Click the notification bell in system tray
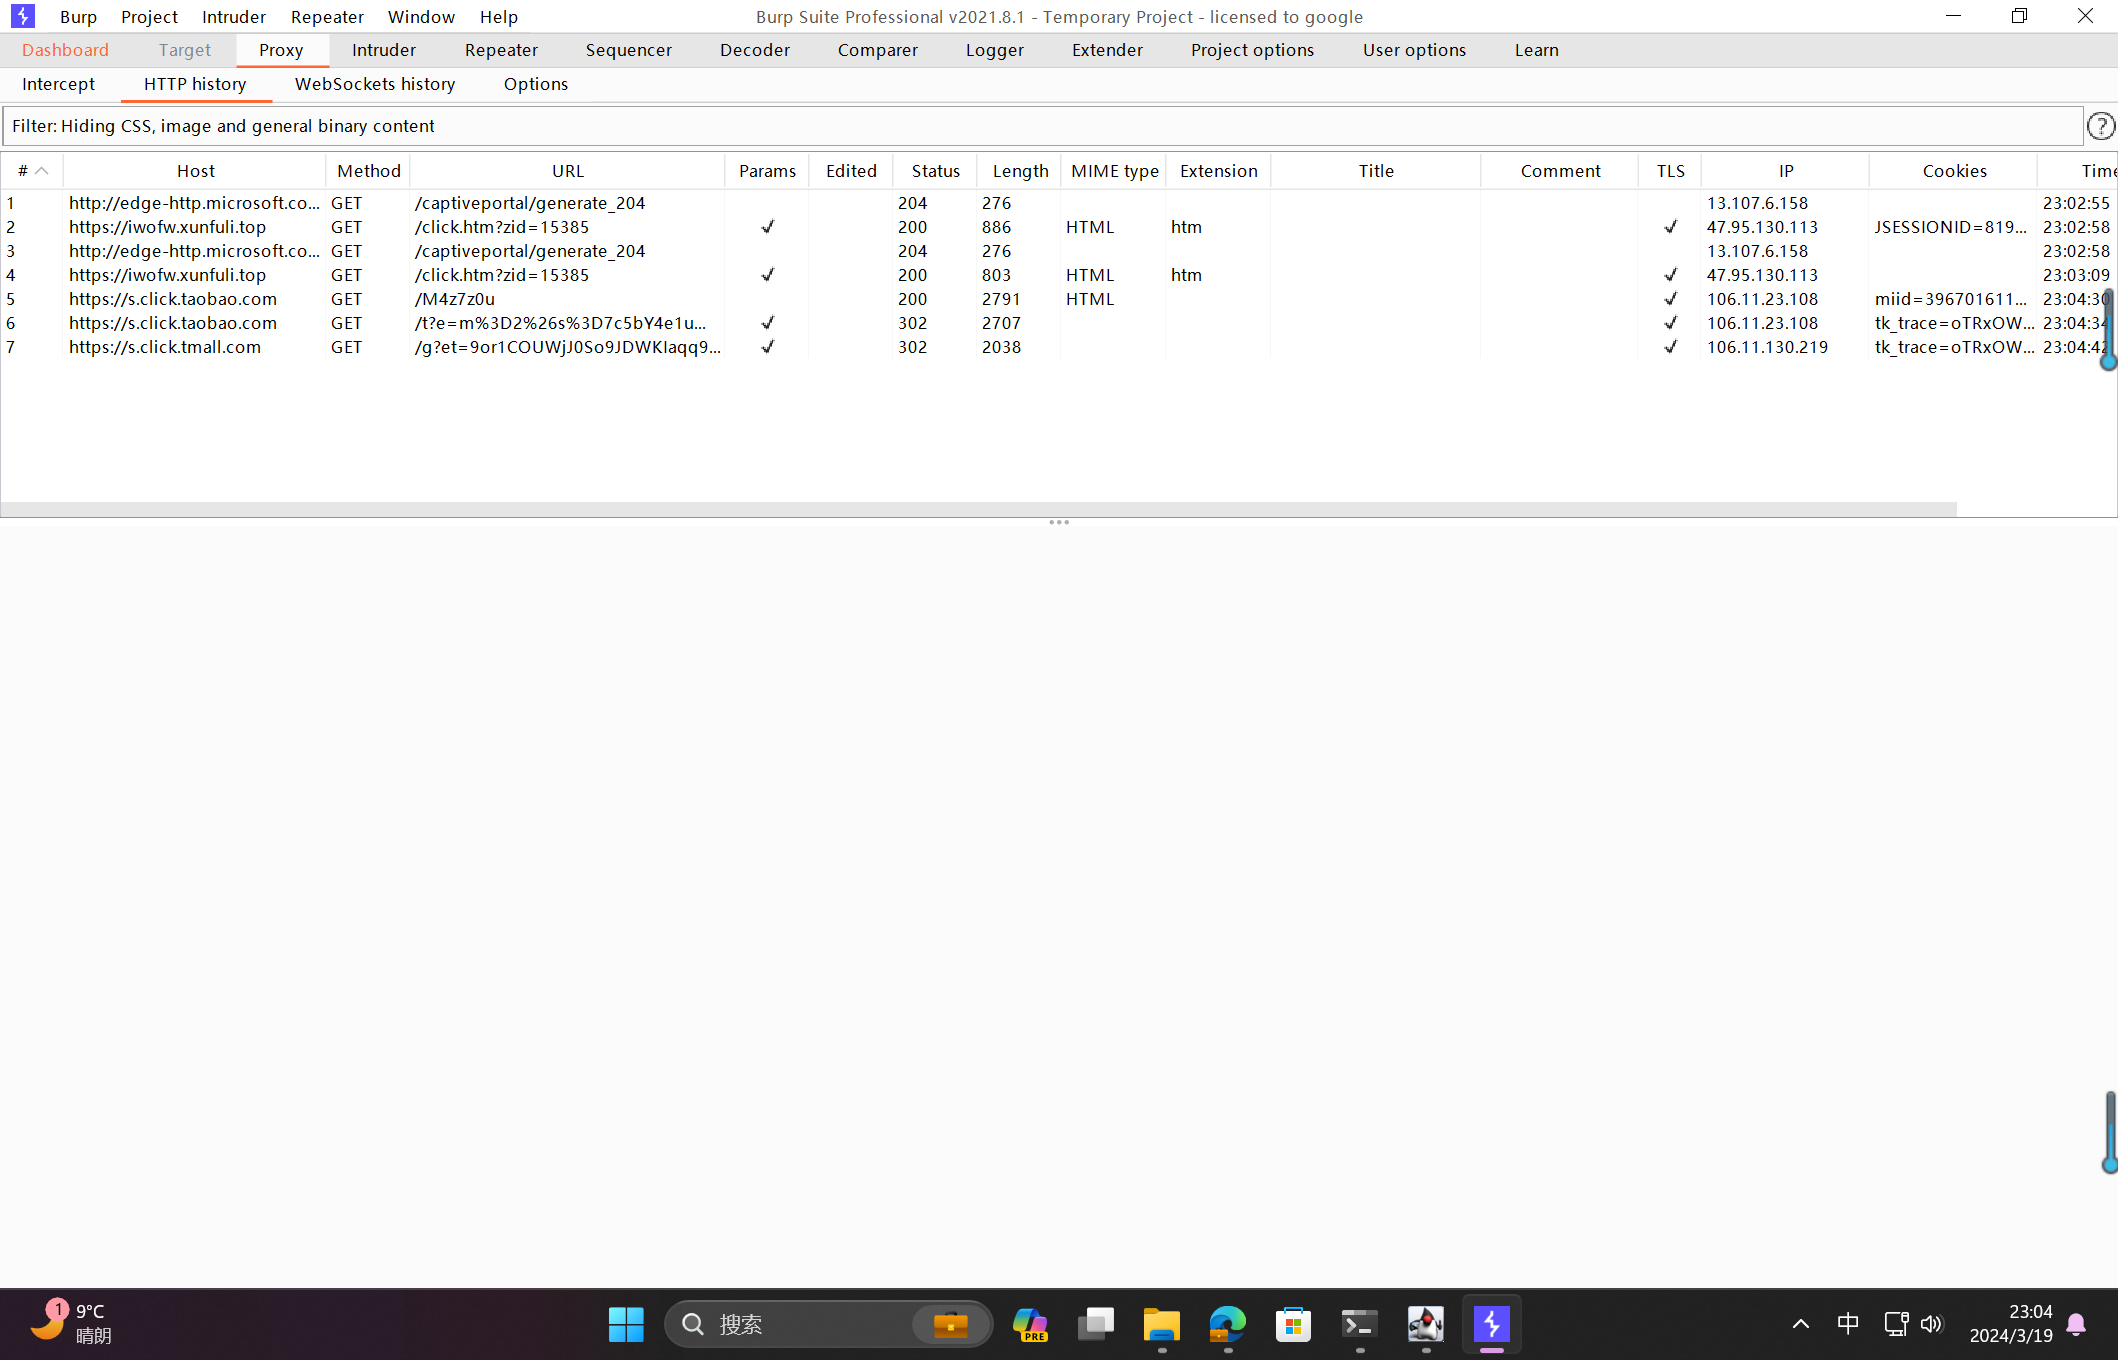2118x1360 pixels. [x=2076, y=1324]
